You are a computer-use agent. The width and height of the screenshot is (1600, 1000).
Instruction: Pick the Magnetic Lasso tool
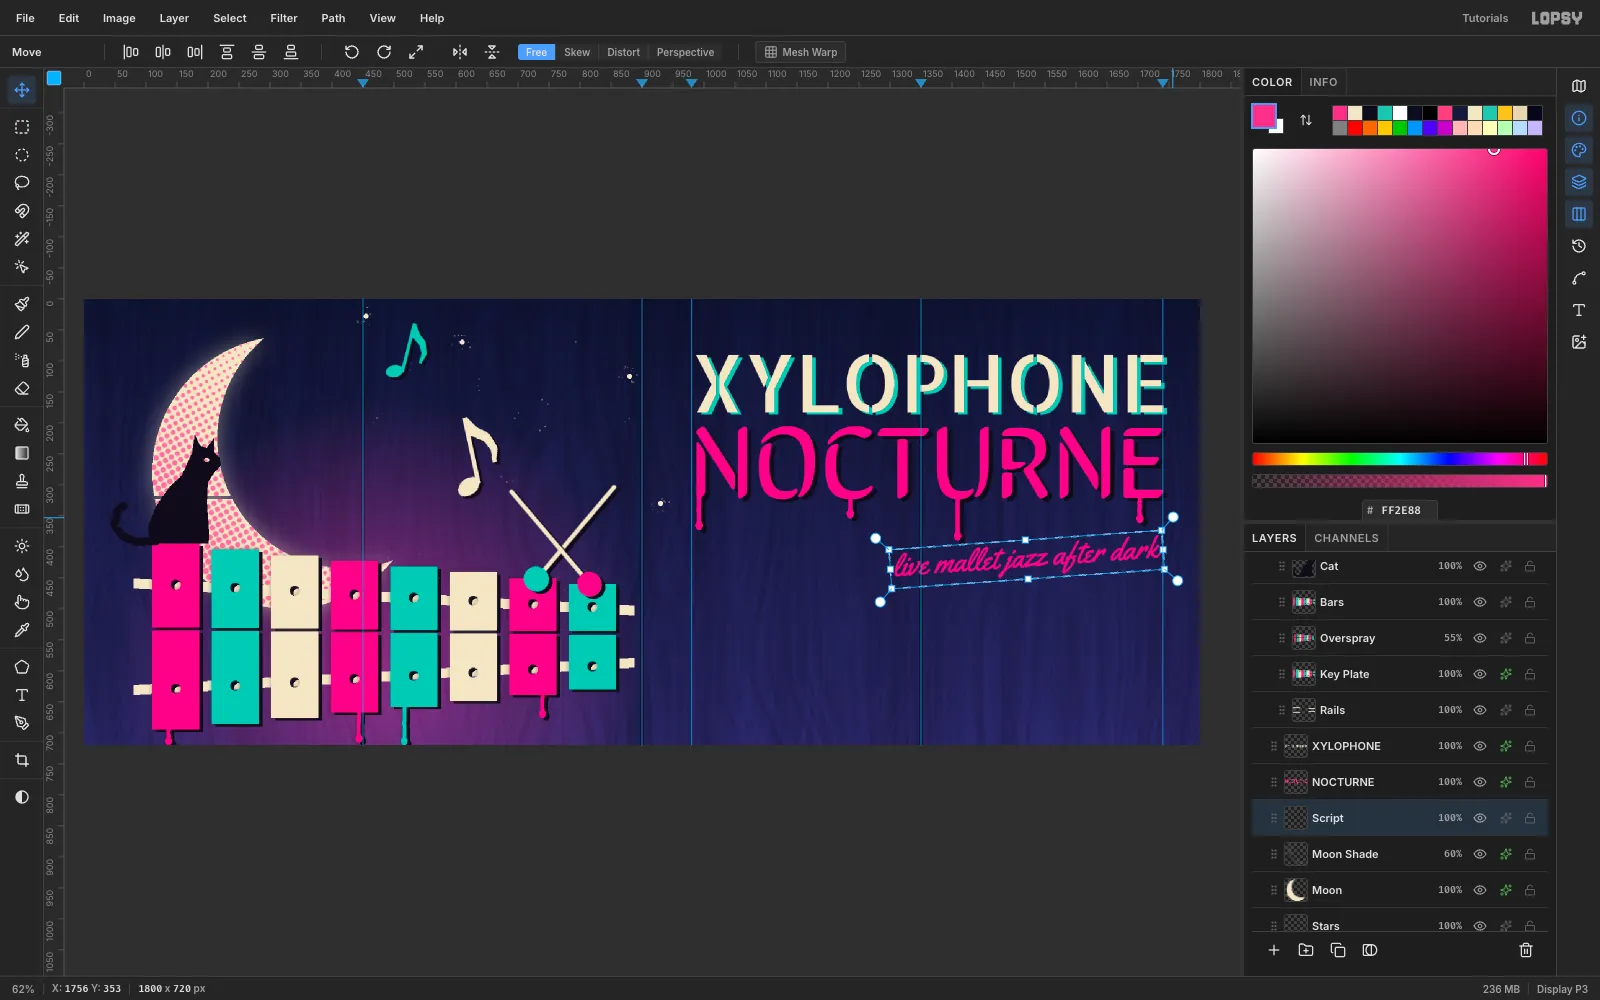coord(22,211)
